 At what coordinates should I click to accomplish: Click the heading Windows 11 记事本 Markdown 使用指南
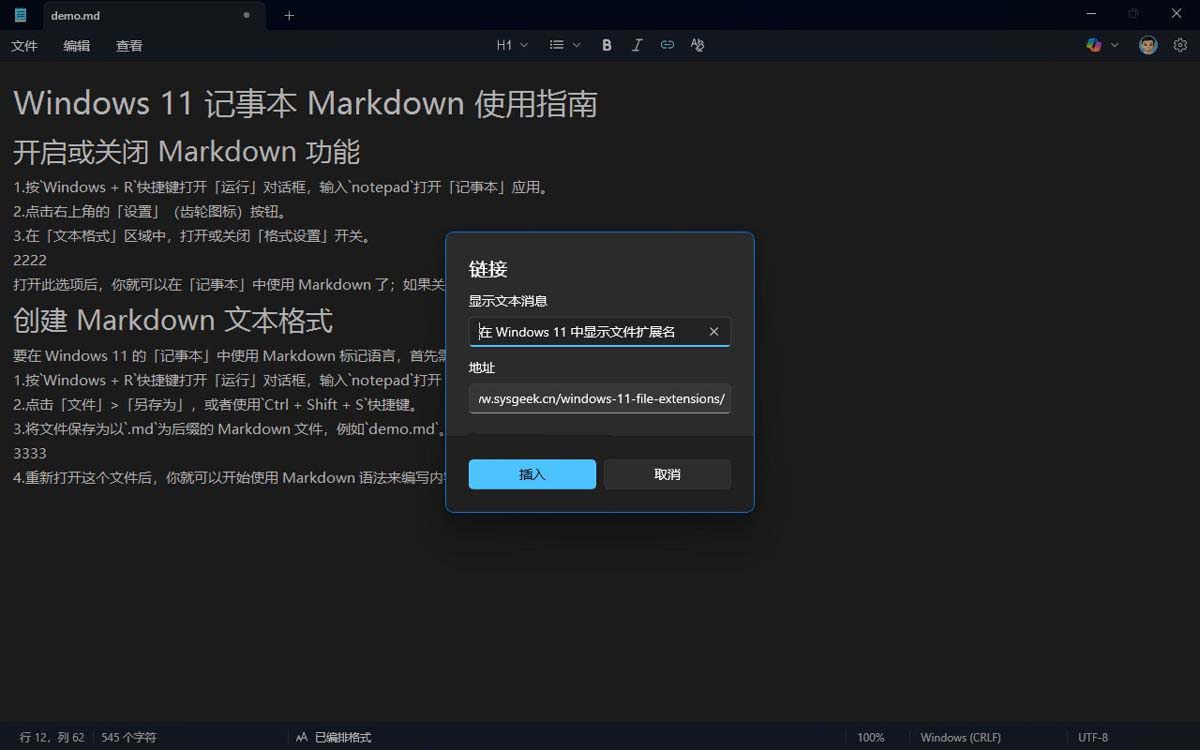point(306,103)
